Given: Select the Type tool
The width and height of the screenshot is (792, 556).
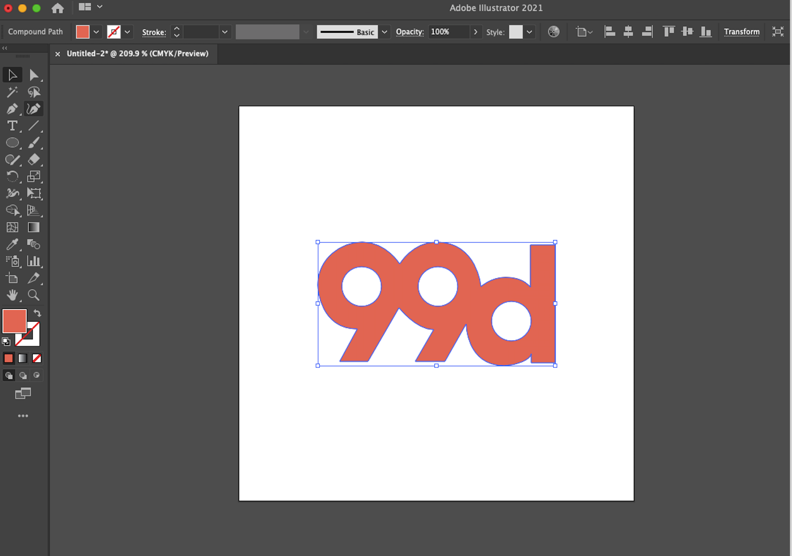Looking at the screenshot, I should click(x=12, y=126).
